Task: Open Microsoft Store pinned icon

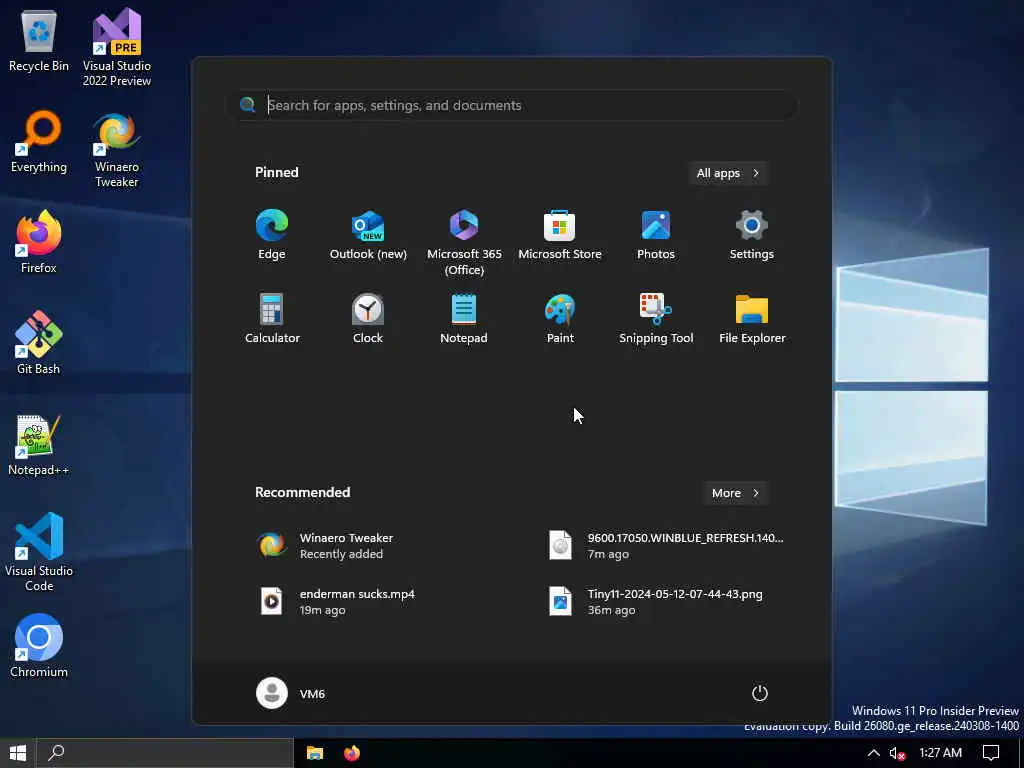Action: [x=560, y=235]
